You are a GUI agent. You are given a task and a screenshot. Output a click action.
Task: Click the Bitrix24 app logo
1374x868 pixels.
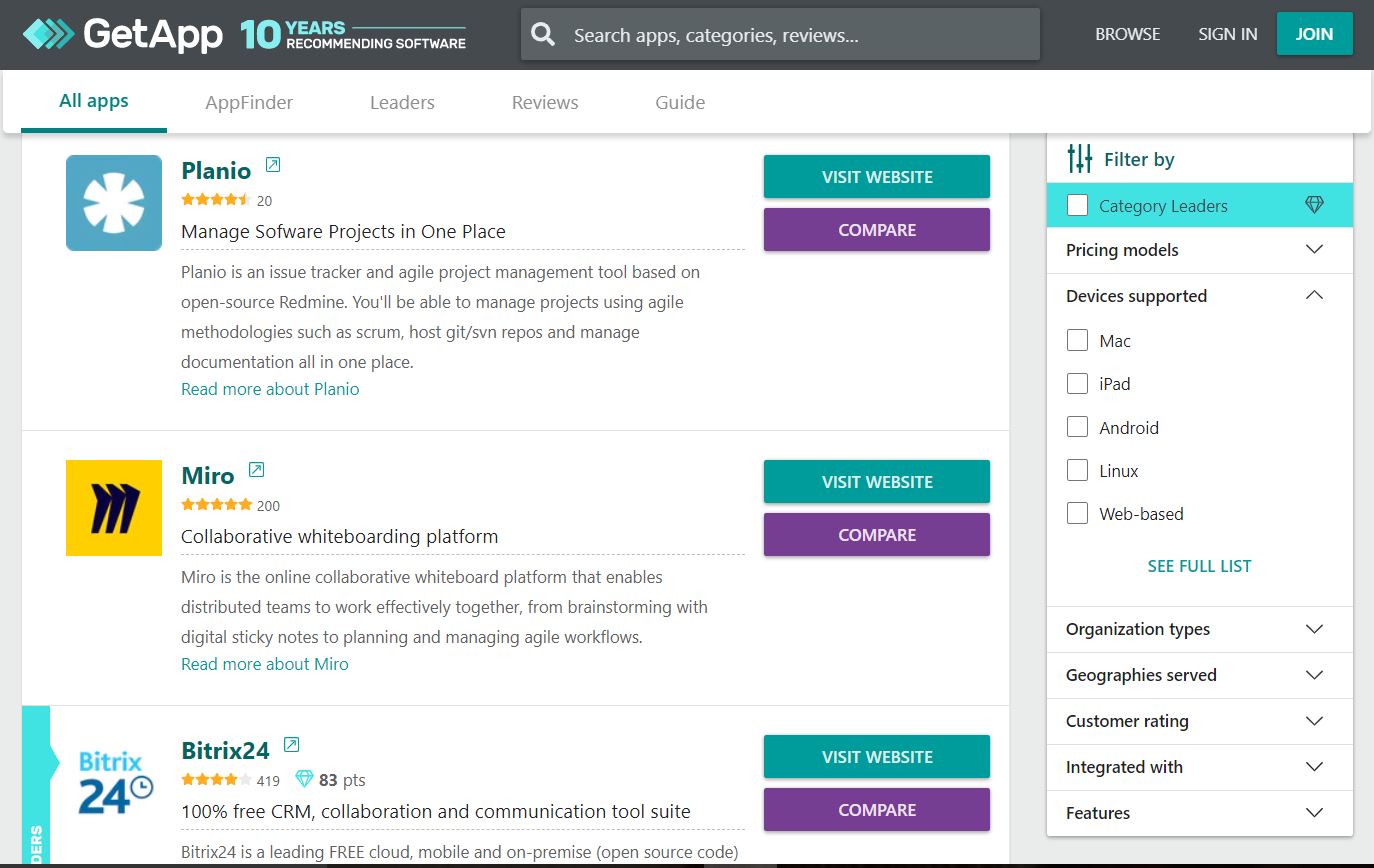[x=114, y=783]
